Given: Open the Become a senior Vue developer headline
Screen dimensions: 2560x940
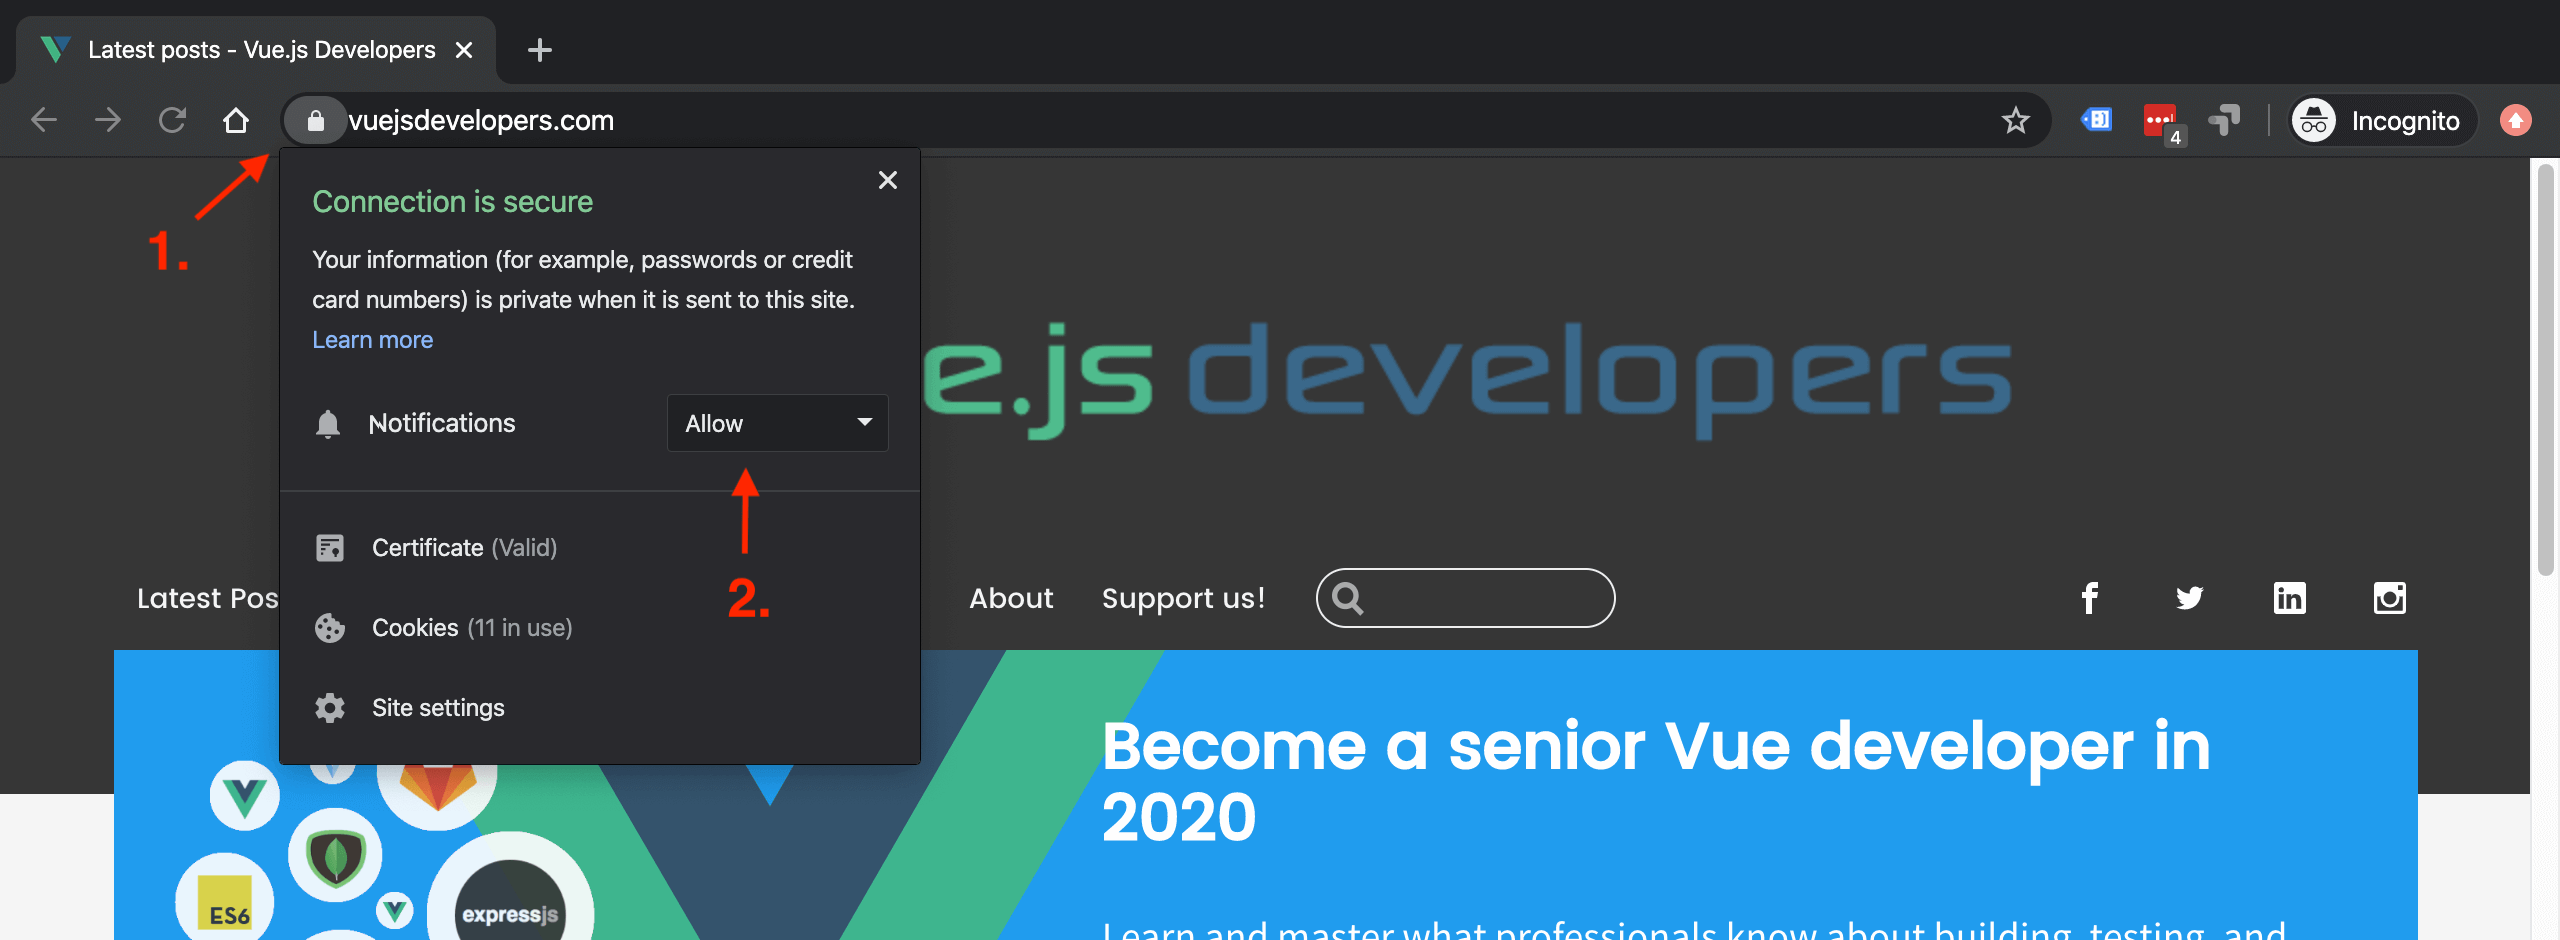Looking at the screenshot, I should [x=1655, y=782].
